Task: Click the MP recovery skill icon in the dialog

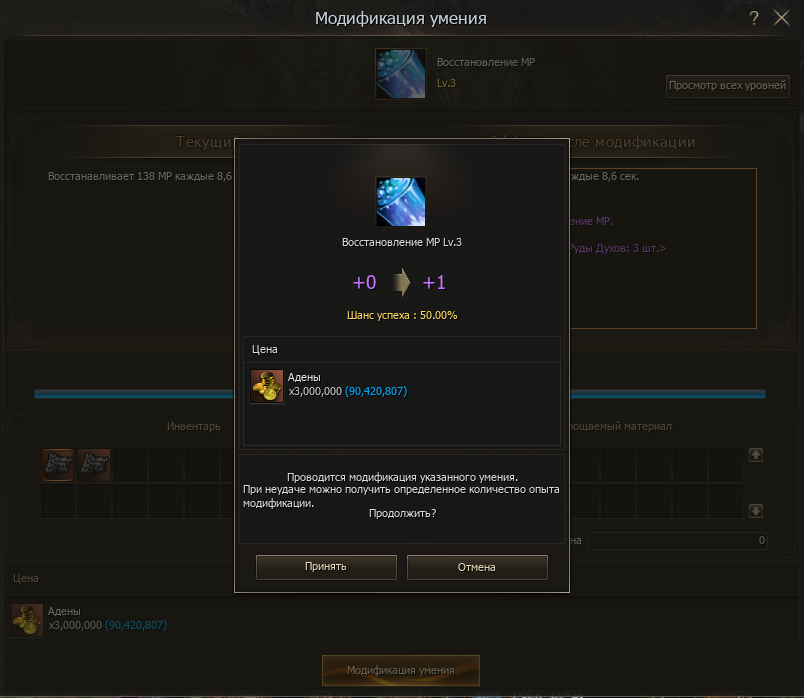Action: (401, 202)
